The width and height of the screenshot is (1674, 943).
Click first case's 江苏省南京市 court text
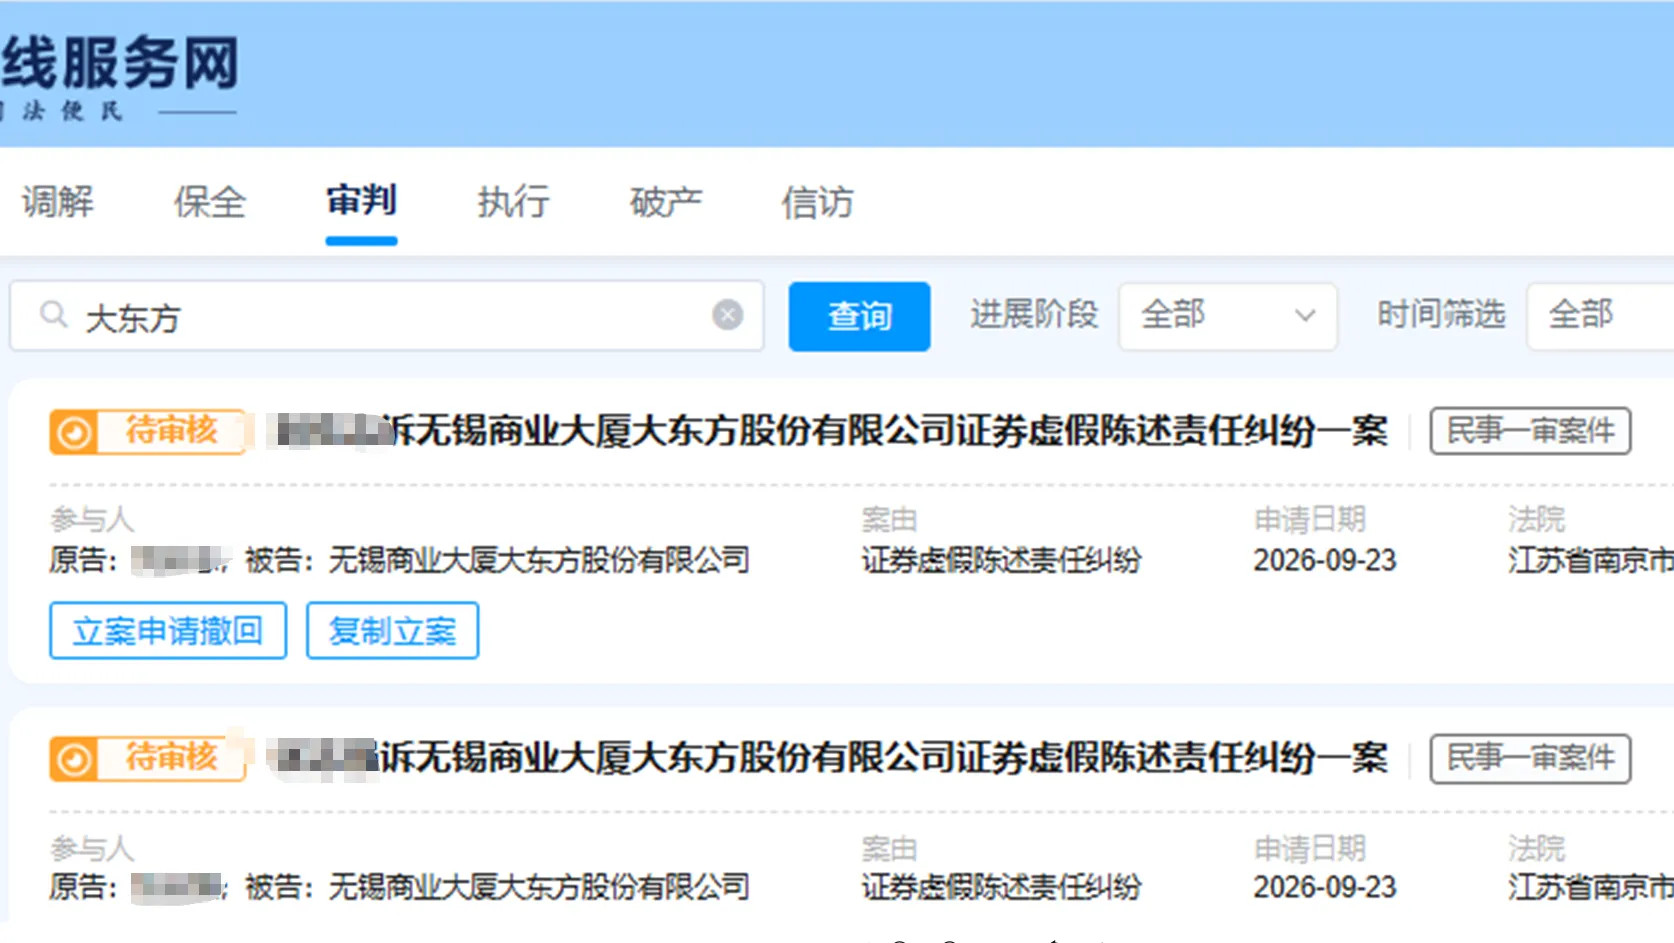point(1591,560)
